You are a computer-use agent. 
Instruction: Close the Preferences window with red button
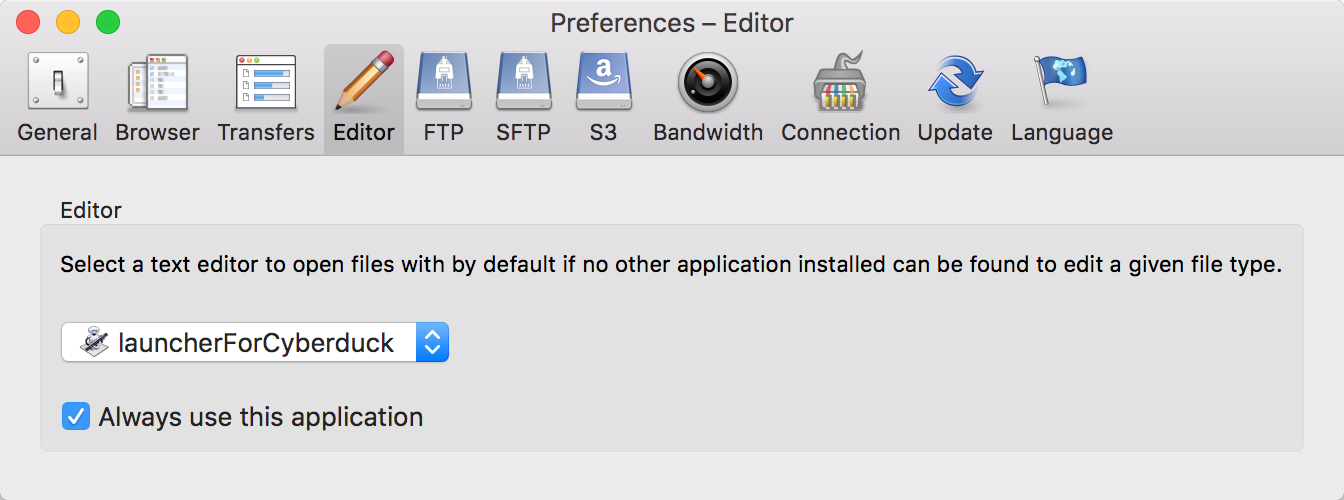point(28,21)
